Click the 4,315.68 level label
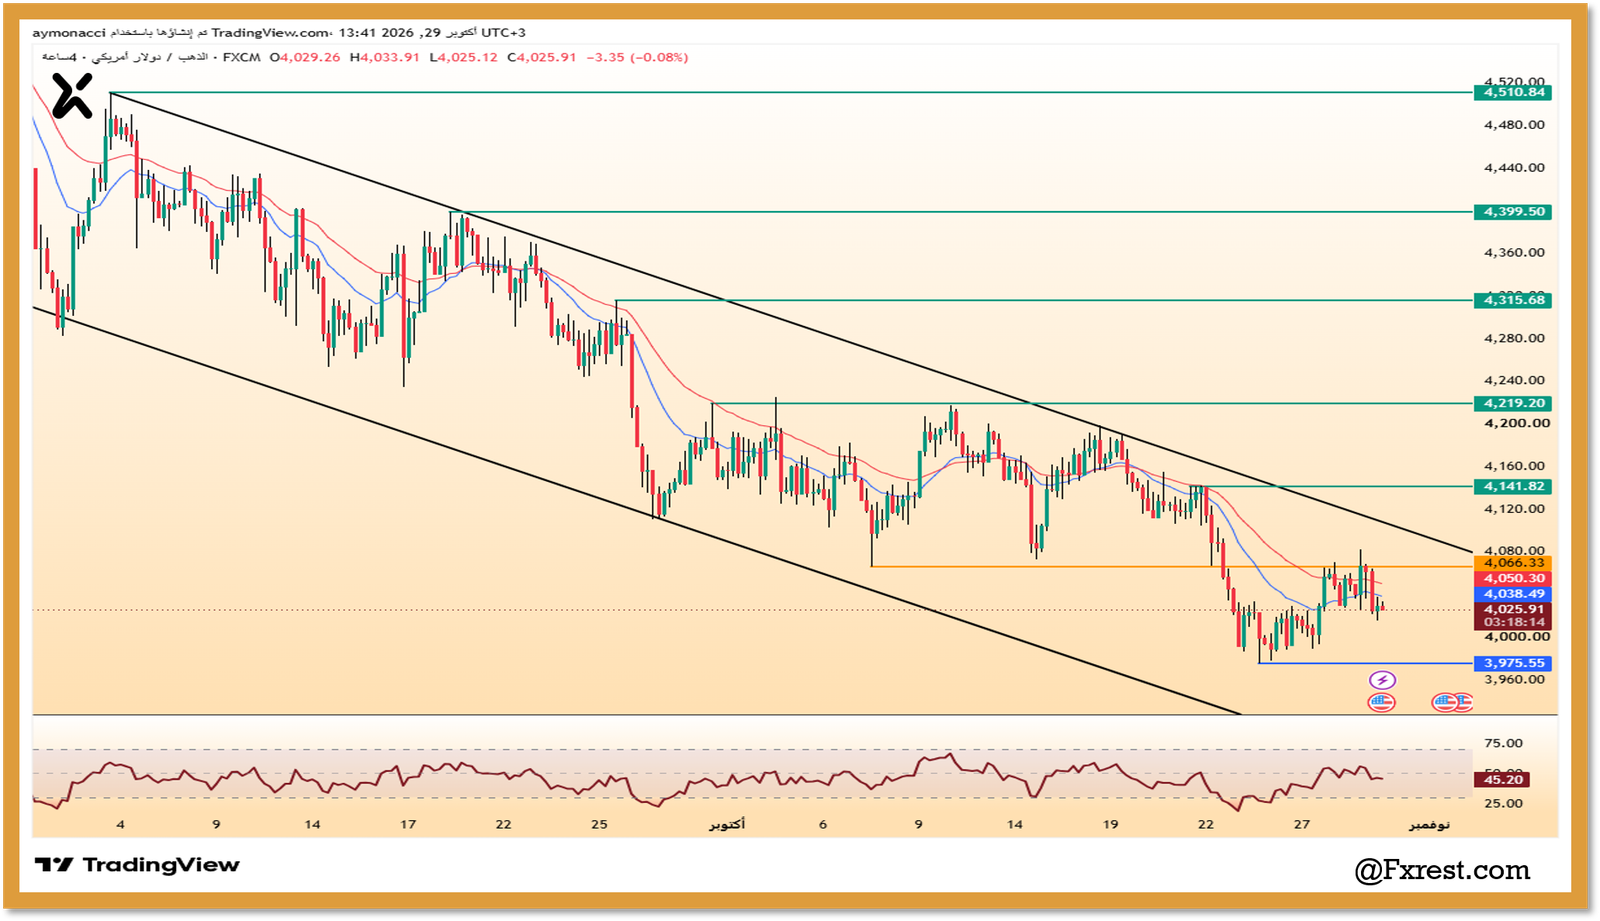Viewport: 1600px width, 921px height. 1513,300
